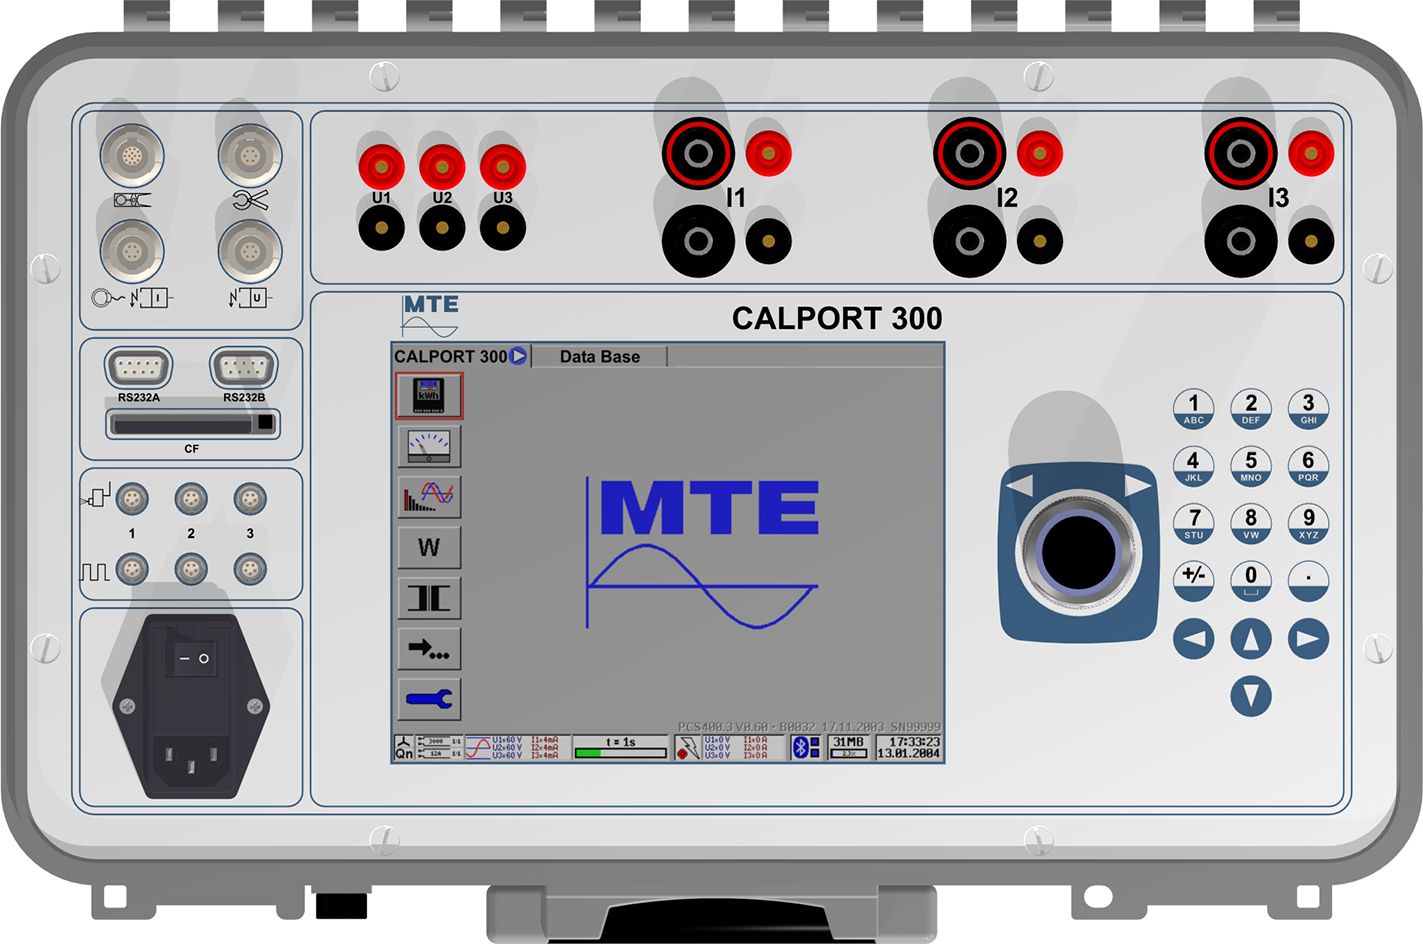Click the blue arrow beside CALPORT 300 tab
1423x944 pixels.
pos(518,356)
